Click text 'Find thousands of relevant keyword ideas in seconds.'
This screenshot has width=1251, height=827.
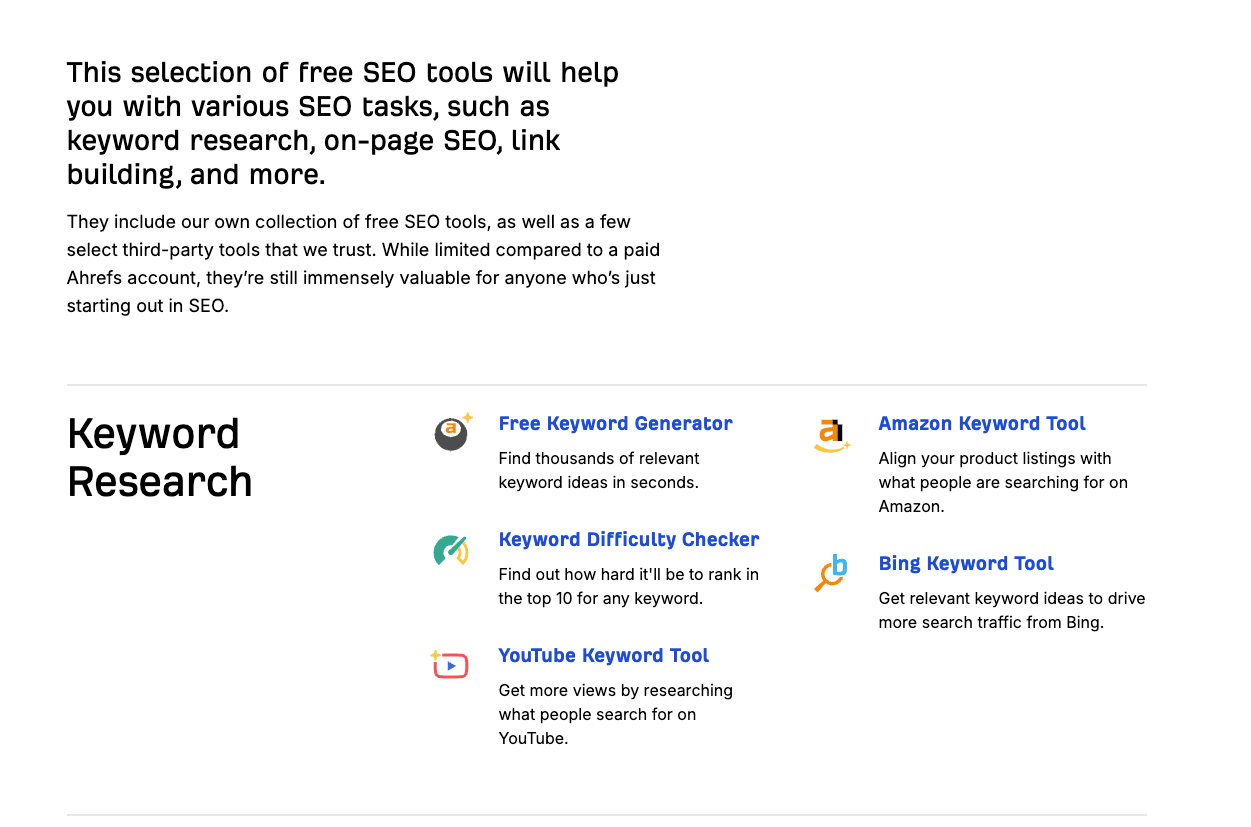[x=599, y=470]
